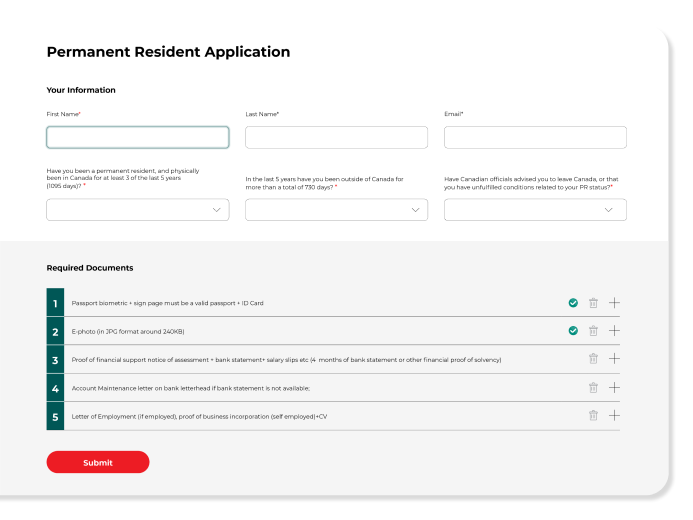Delete the Passport biometric document row
Image resolution: width=693 pixels, height=520 pixels.
pos(593,303)
